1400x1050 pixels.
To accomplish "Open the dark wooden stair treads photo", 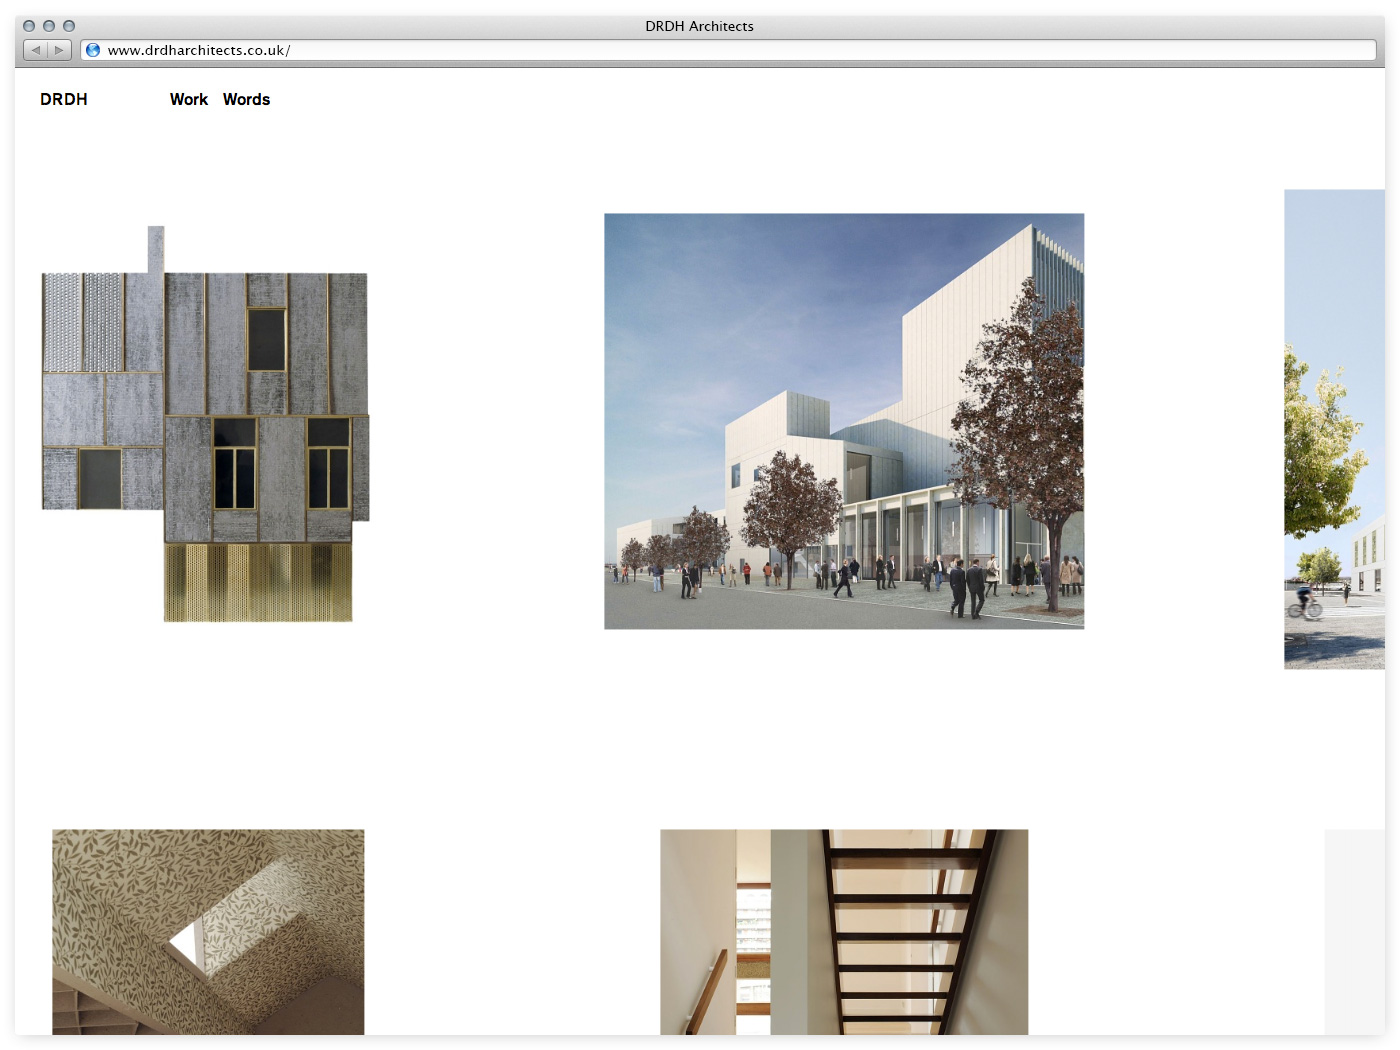I will pos(843,931).
